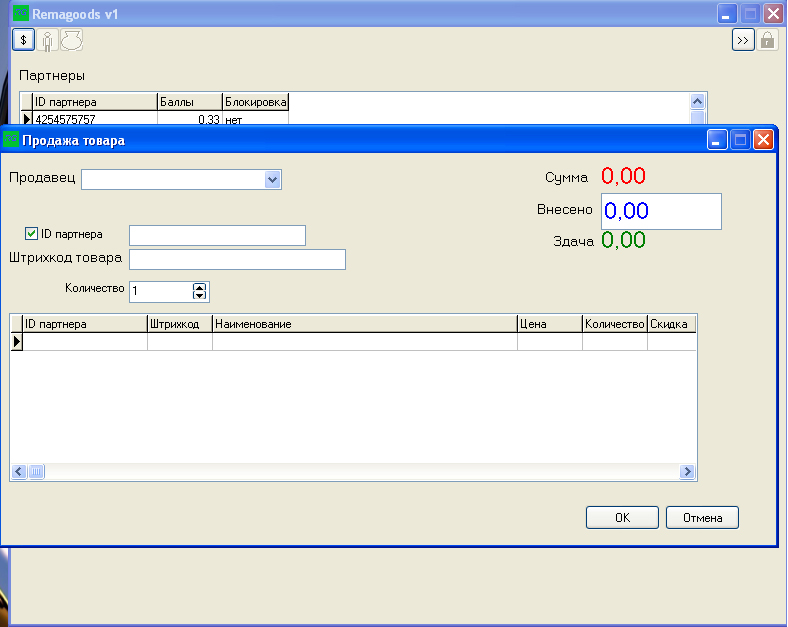Click the Продажа товара title bar icon
Screen dimensions: 788x627
pyautogui.click(x=12, y=140)
